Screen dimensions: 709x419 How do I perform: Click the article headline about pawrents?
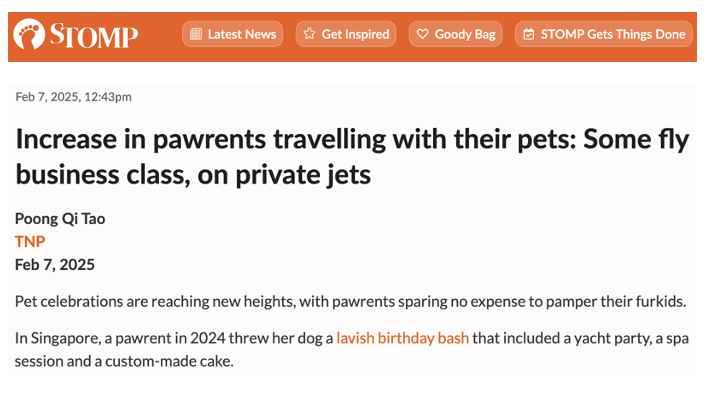click(353, 156)
